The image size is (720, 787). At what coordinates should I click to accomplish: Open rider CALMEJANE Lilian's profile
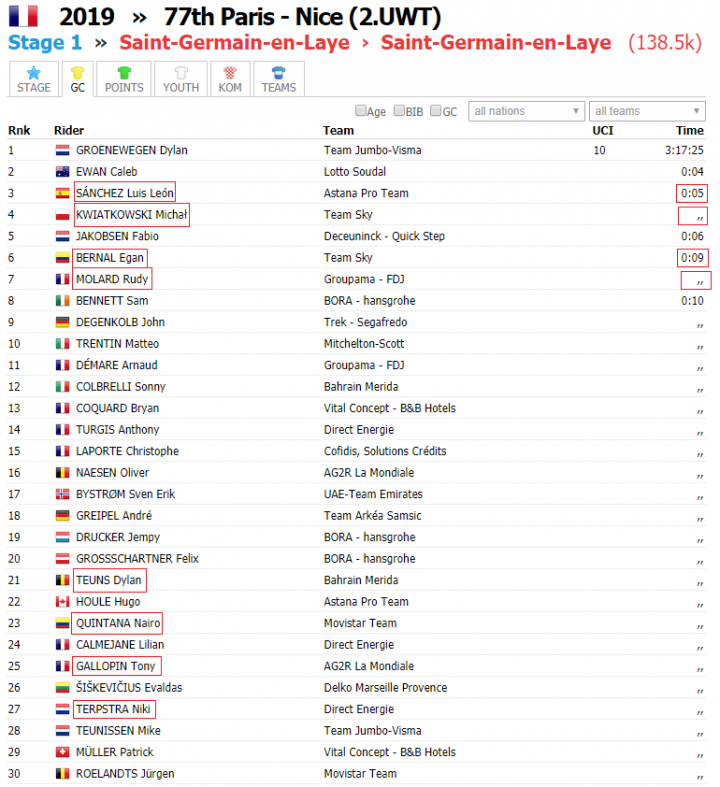pyautogui.click(x=120, y=645)
